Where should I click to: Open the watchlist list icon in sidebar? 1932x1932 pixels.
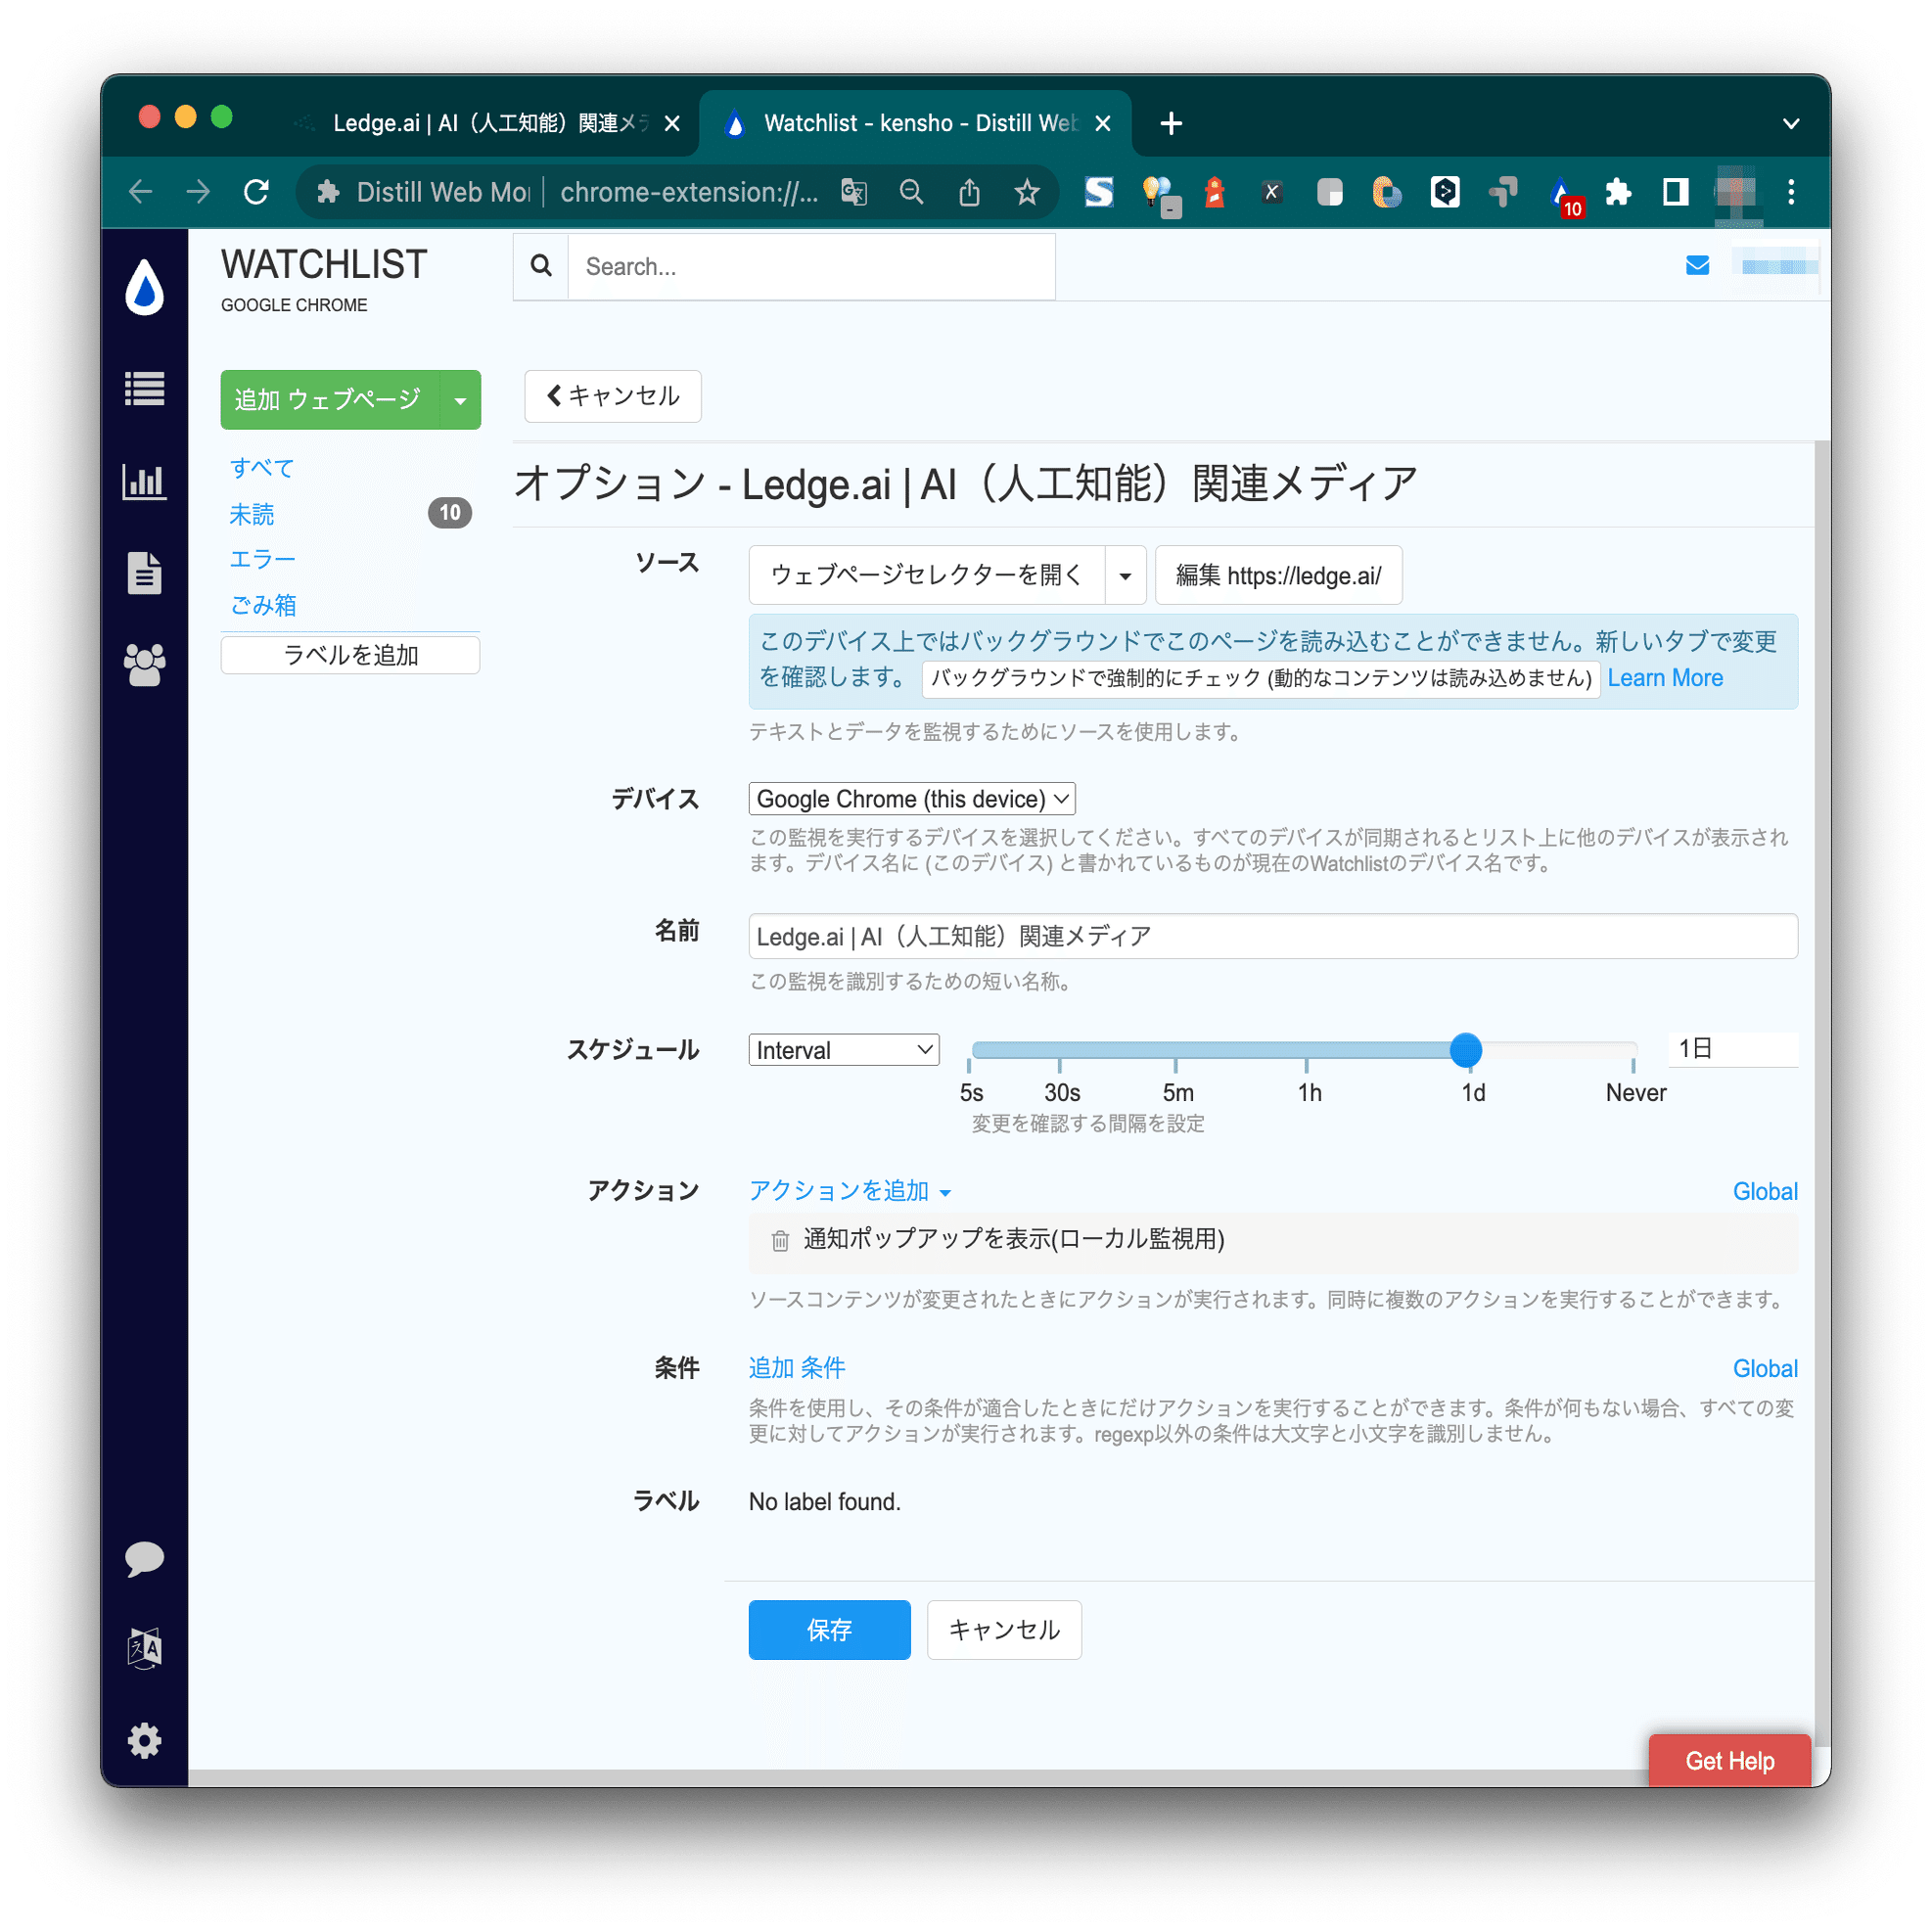[144, 389]
